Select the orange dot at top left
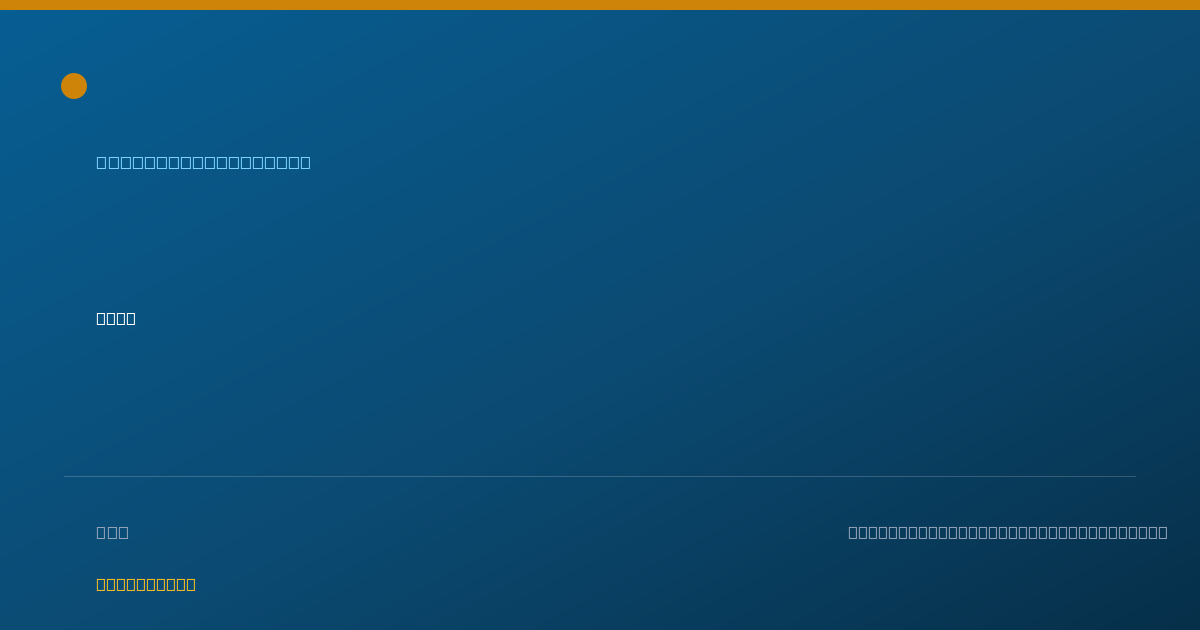This screenshot has width=1200, height=630. (74, 86)
